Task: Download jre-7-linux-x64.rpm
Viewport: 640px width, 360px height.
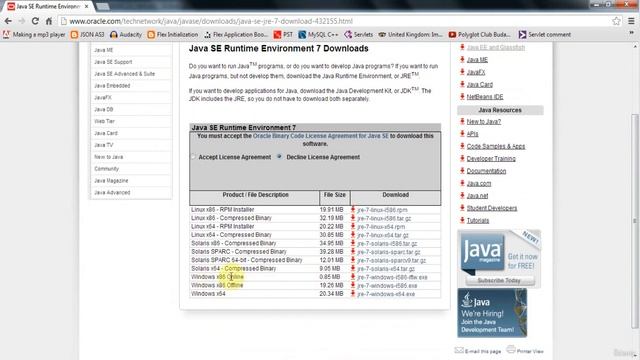Action: click(x=381, y=227)
